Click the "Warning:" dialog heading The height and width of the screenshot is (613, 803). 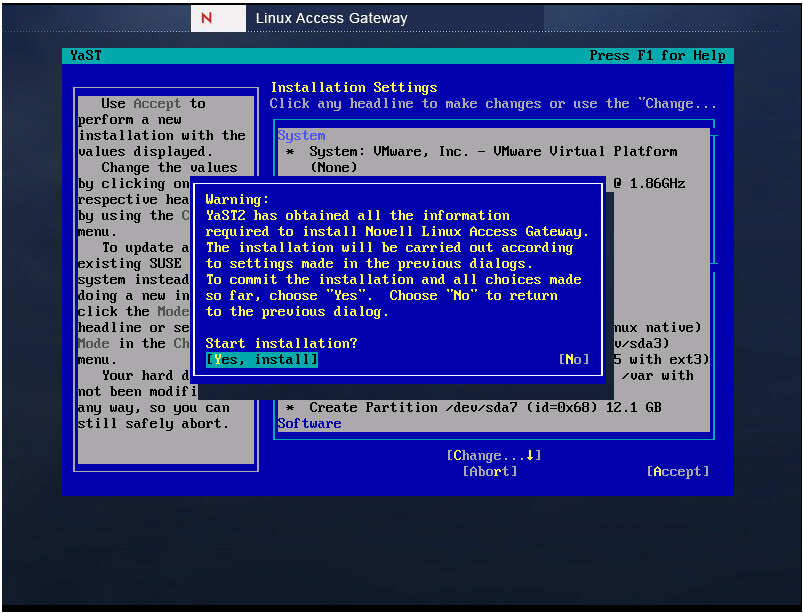pos(237,199)
